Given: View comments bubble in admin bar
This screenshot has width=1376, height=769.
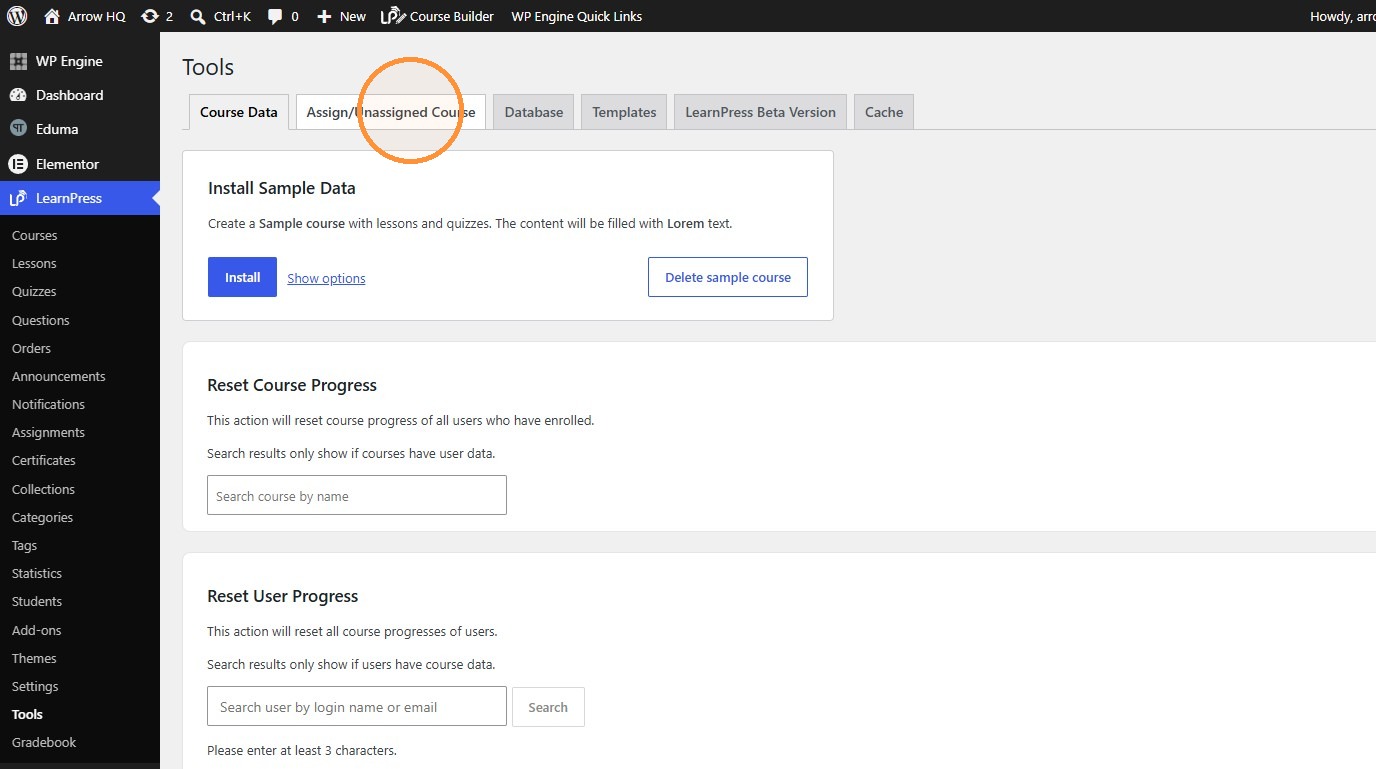Looking at the screenshot, I should tap(275, 16).
